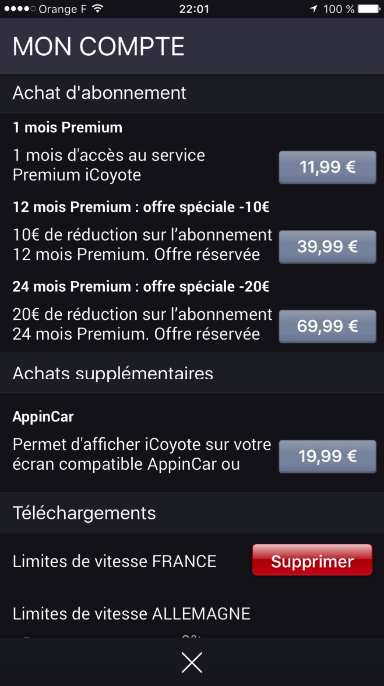The width and height of the screenshot is (384, 686).
Task: Tap the signal strength dots
Action: click(x=20, y=9)
